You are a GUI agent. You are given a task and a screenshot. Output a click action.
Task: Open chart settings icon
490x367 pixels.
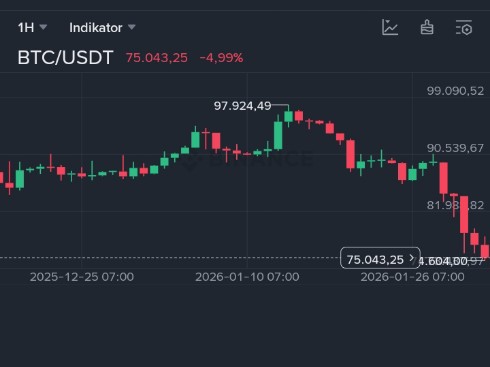464,27
